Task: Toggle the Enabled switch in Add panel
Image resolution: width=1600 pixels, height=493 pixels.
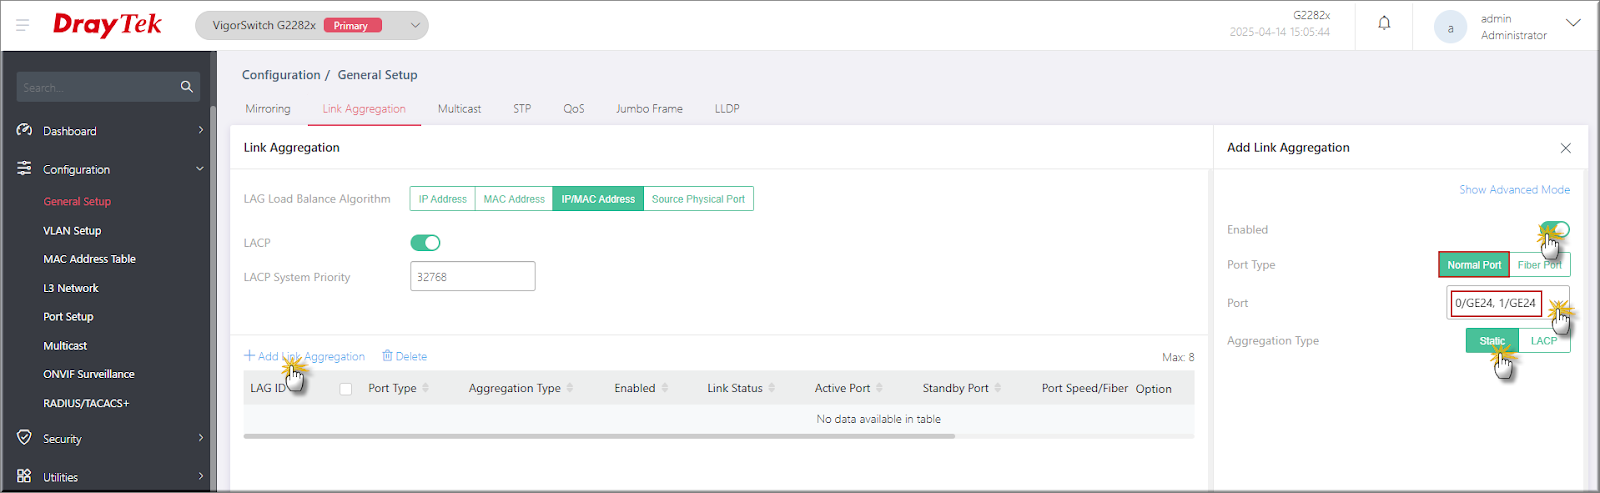Action: tap(1555, 229)
